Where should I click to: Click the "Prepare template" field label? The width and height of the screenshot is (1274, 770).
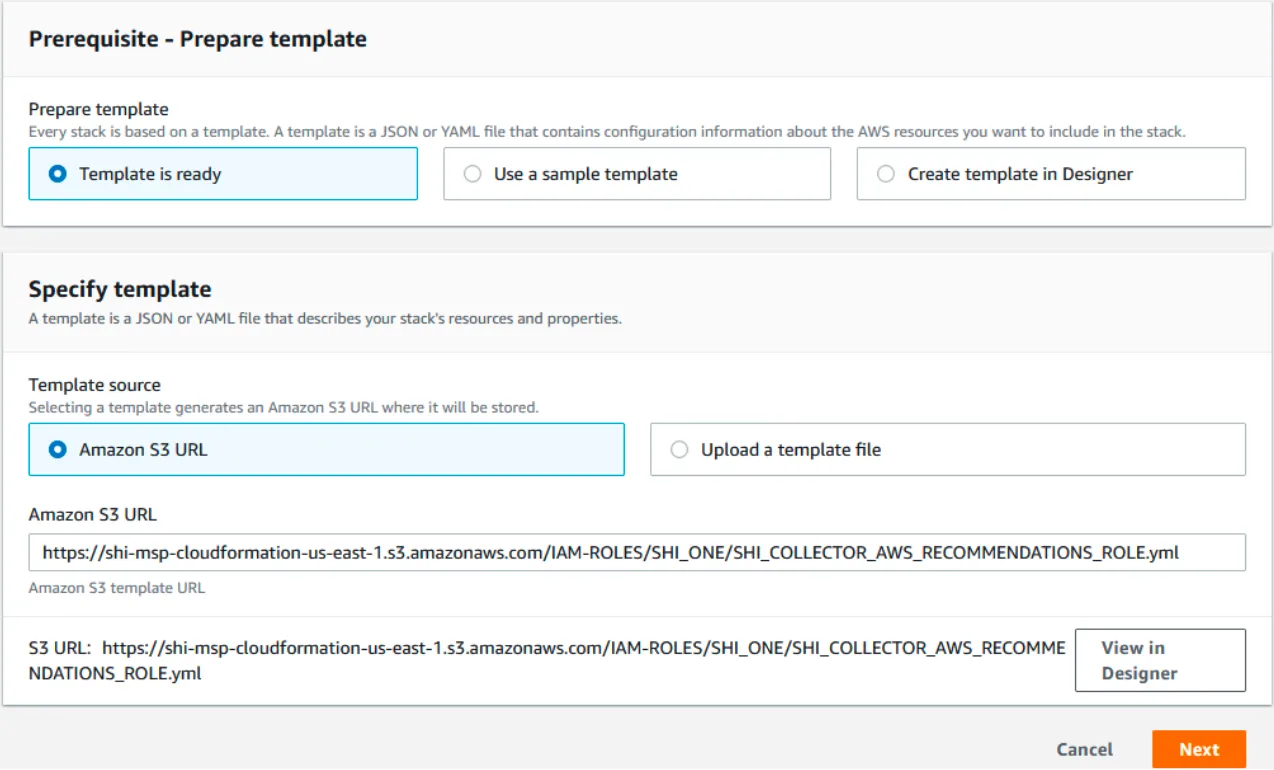(x=98, y=109)
